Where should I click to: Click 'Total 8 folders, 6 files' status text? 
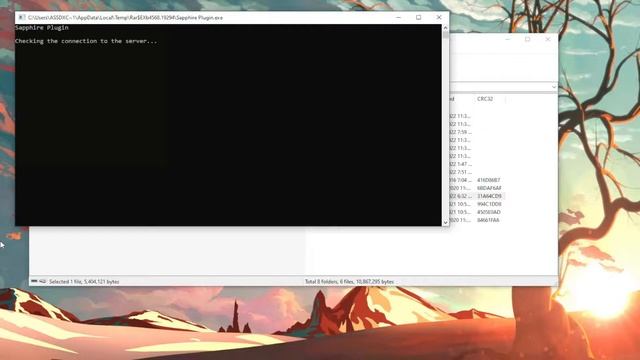pos(349,282)
